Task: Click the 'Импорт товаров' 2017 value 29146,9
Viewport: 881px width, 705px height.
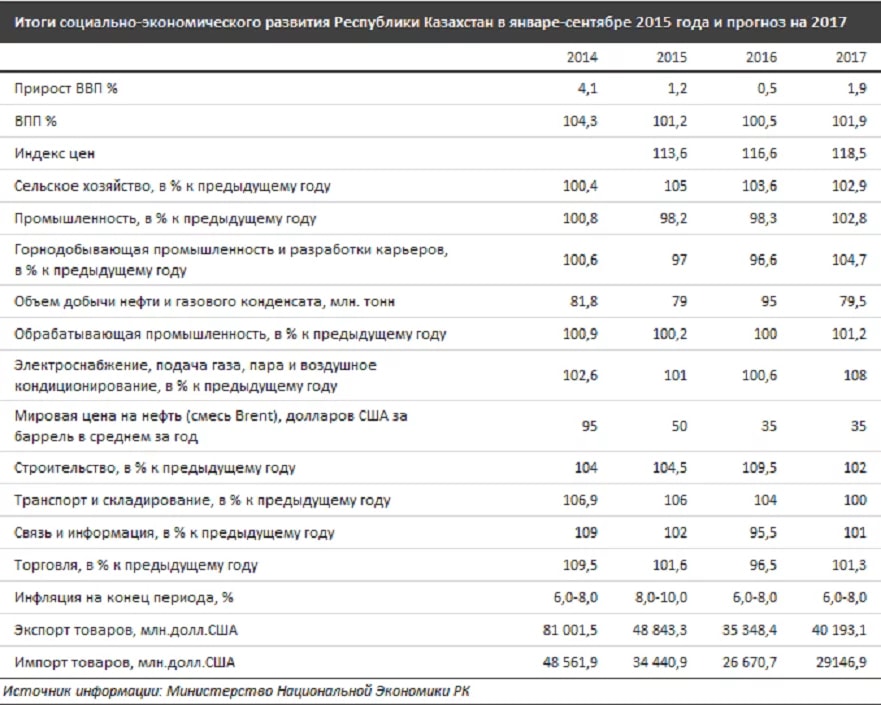Action: (x=841, y=663)
